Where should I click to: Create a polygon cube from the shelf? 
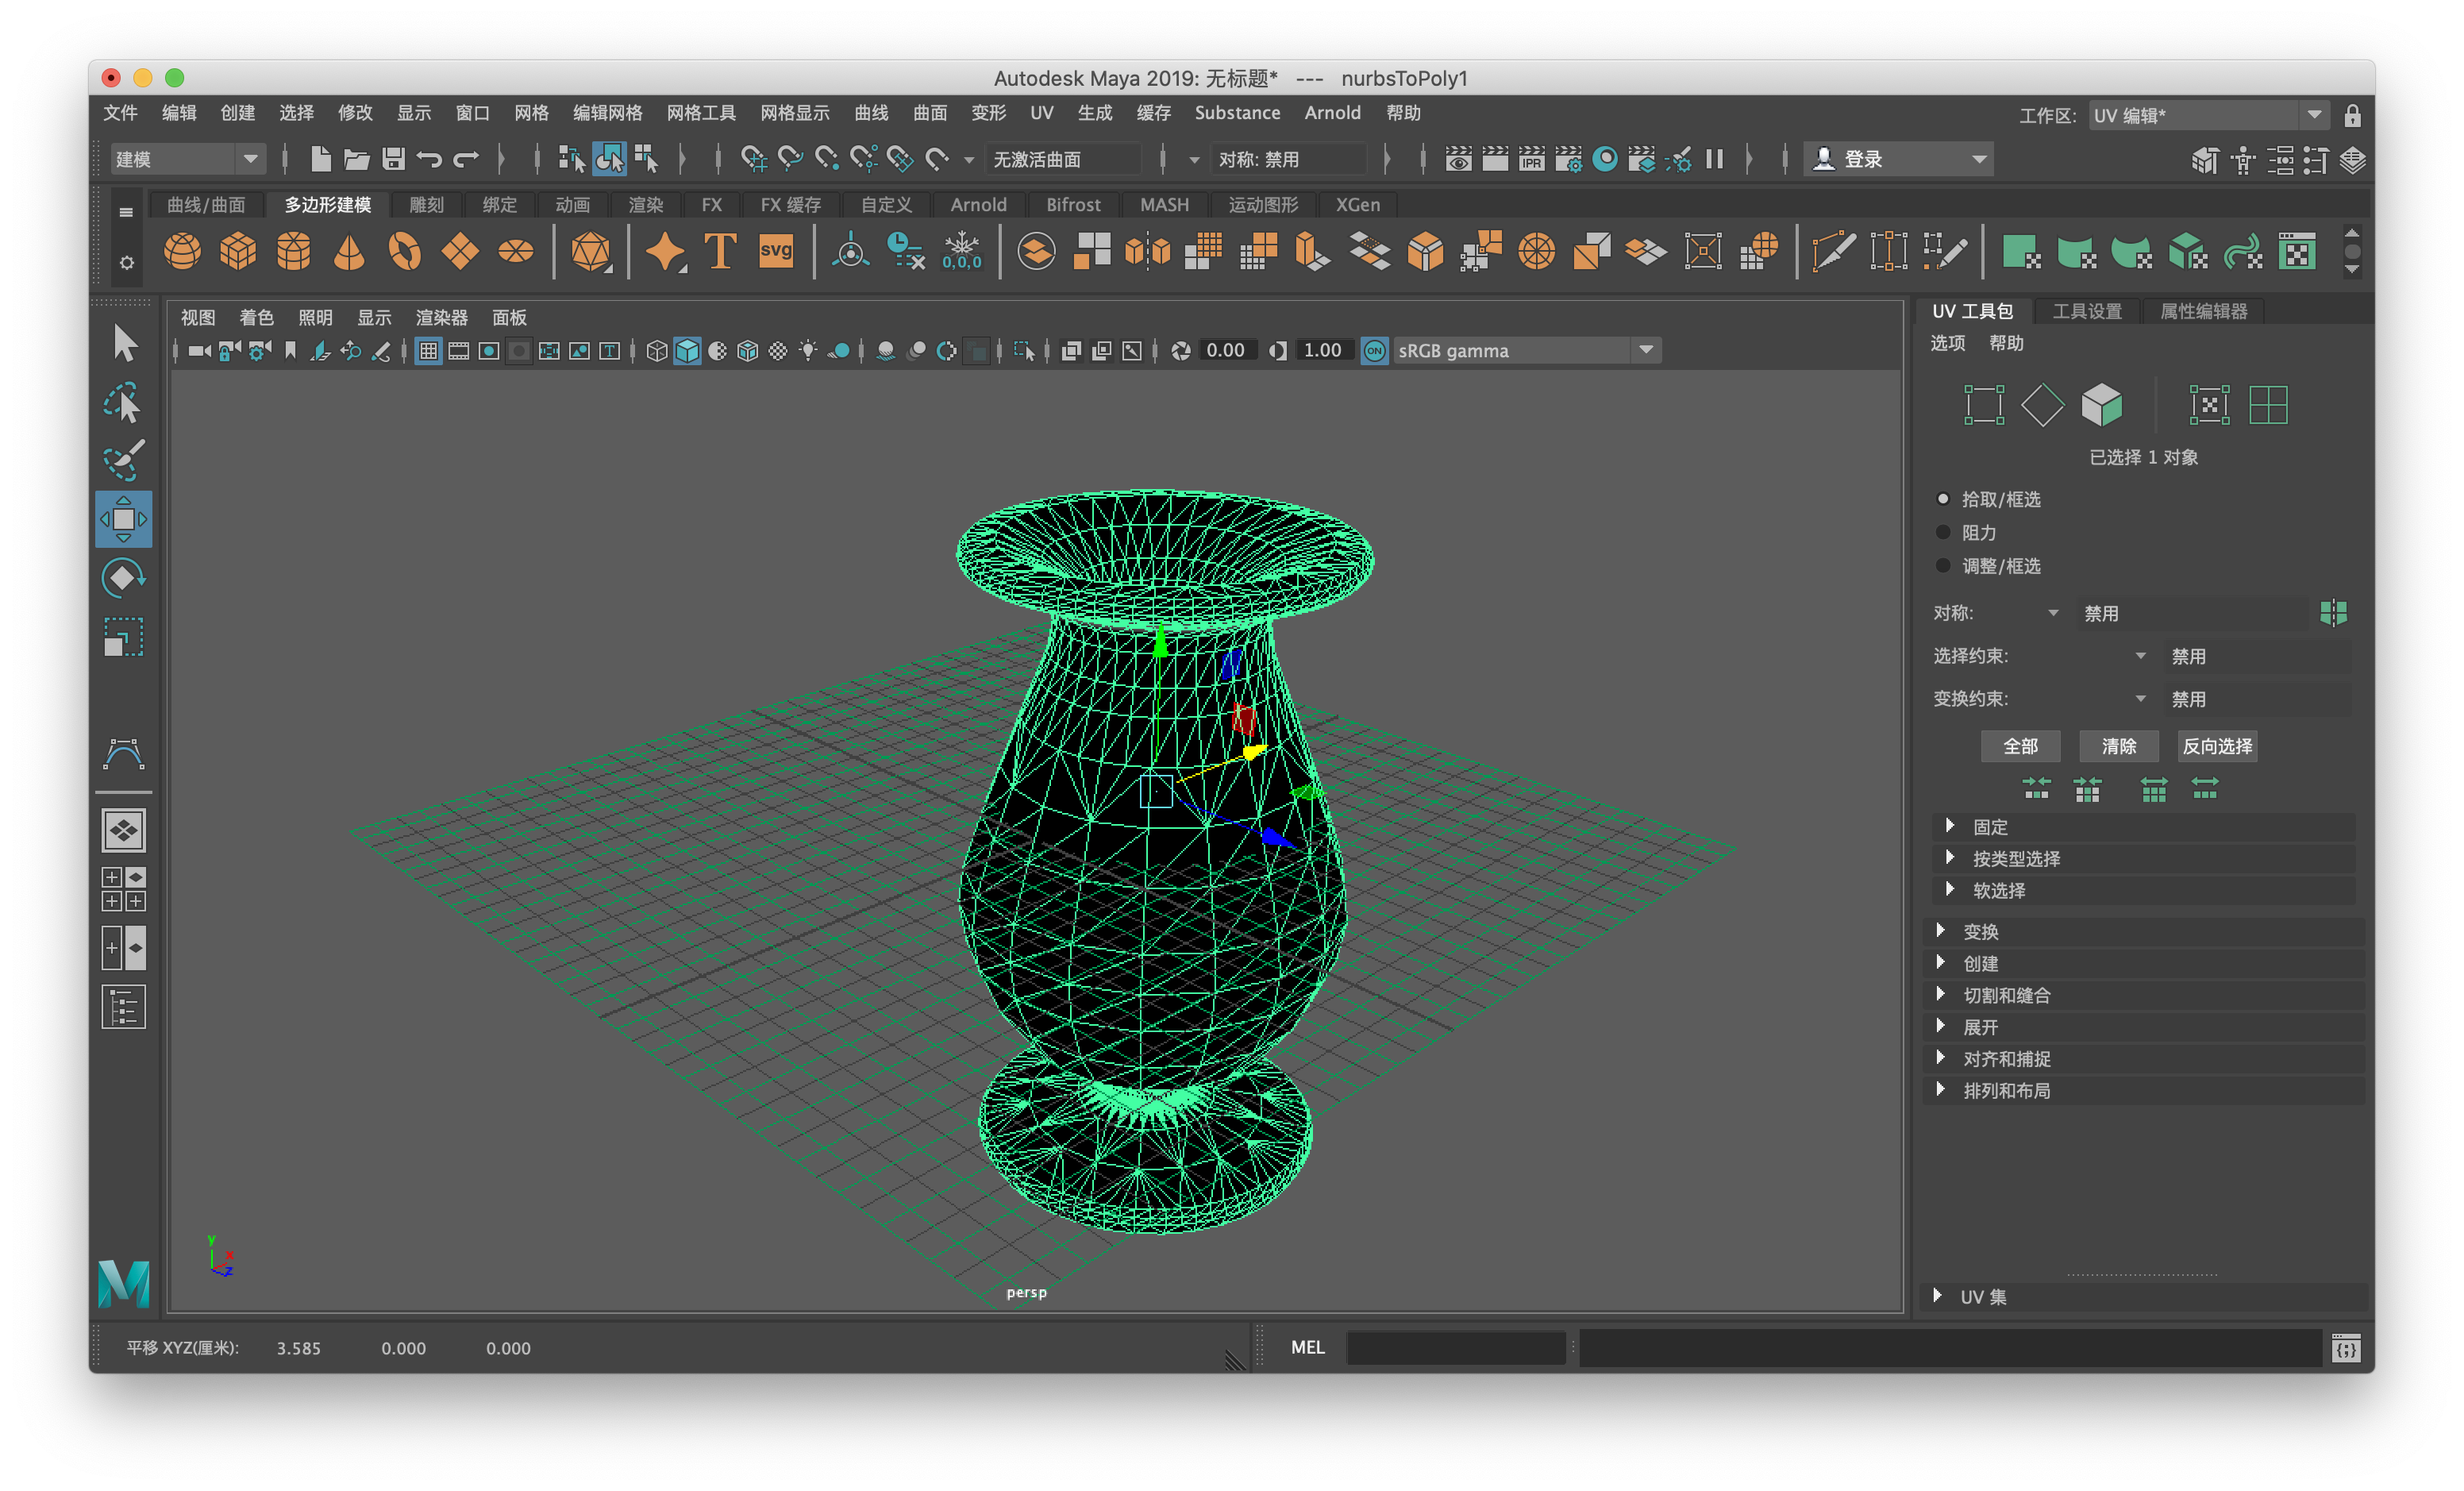click(x=238, y=251)
